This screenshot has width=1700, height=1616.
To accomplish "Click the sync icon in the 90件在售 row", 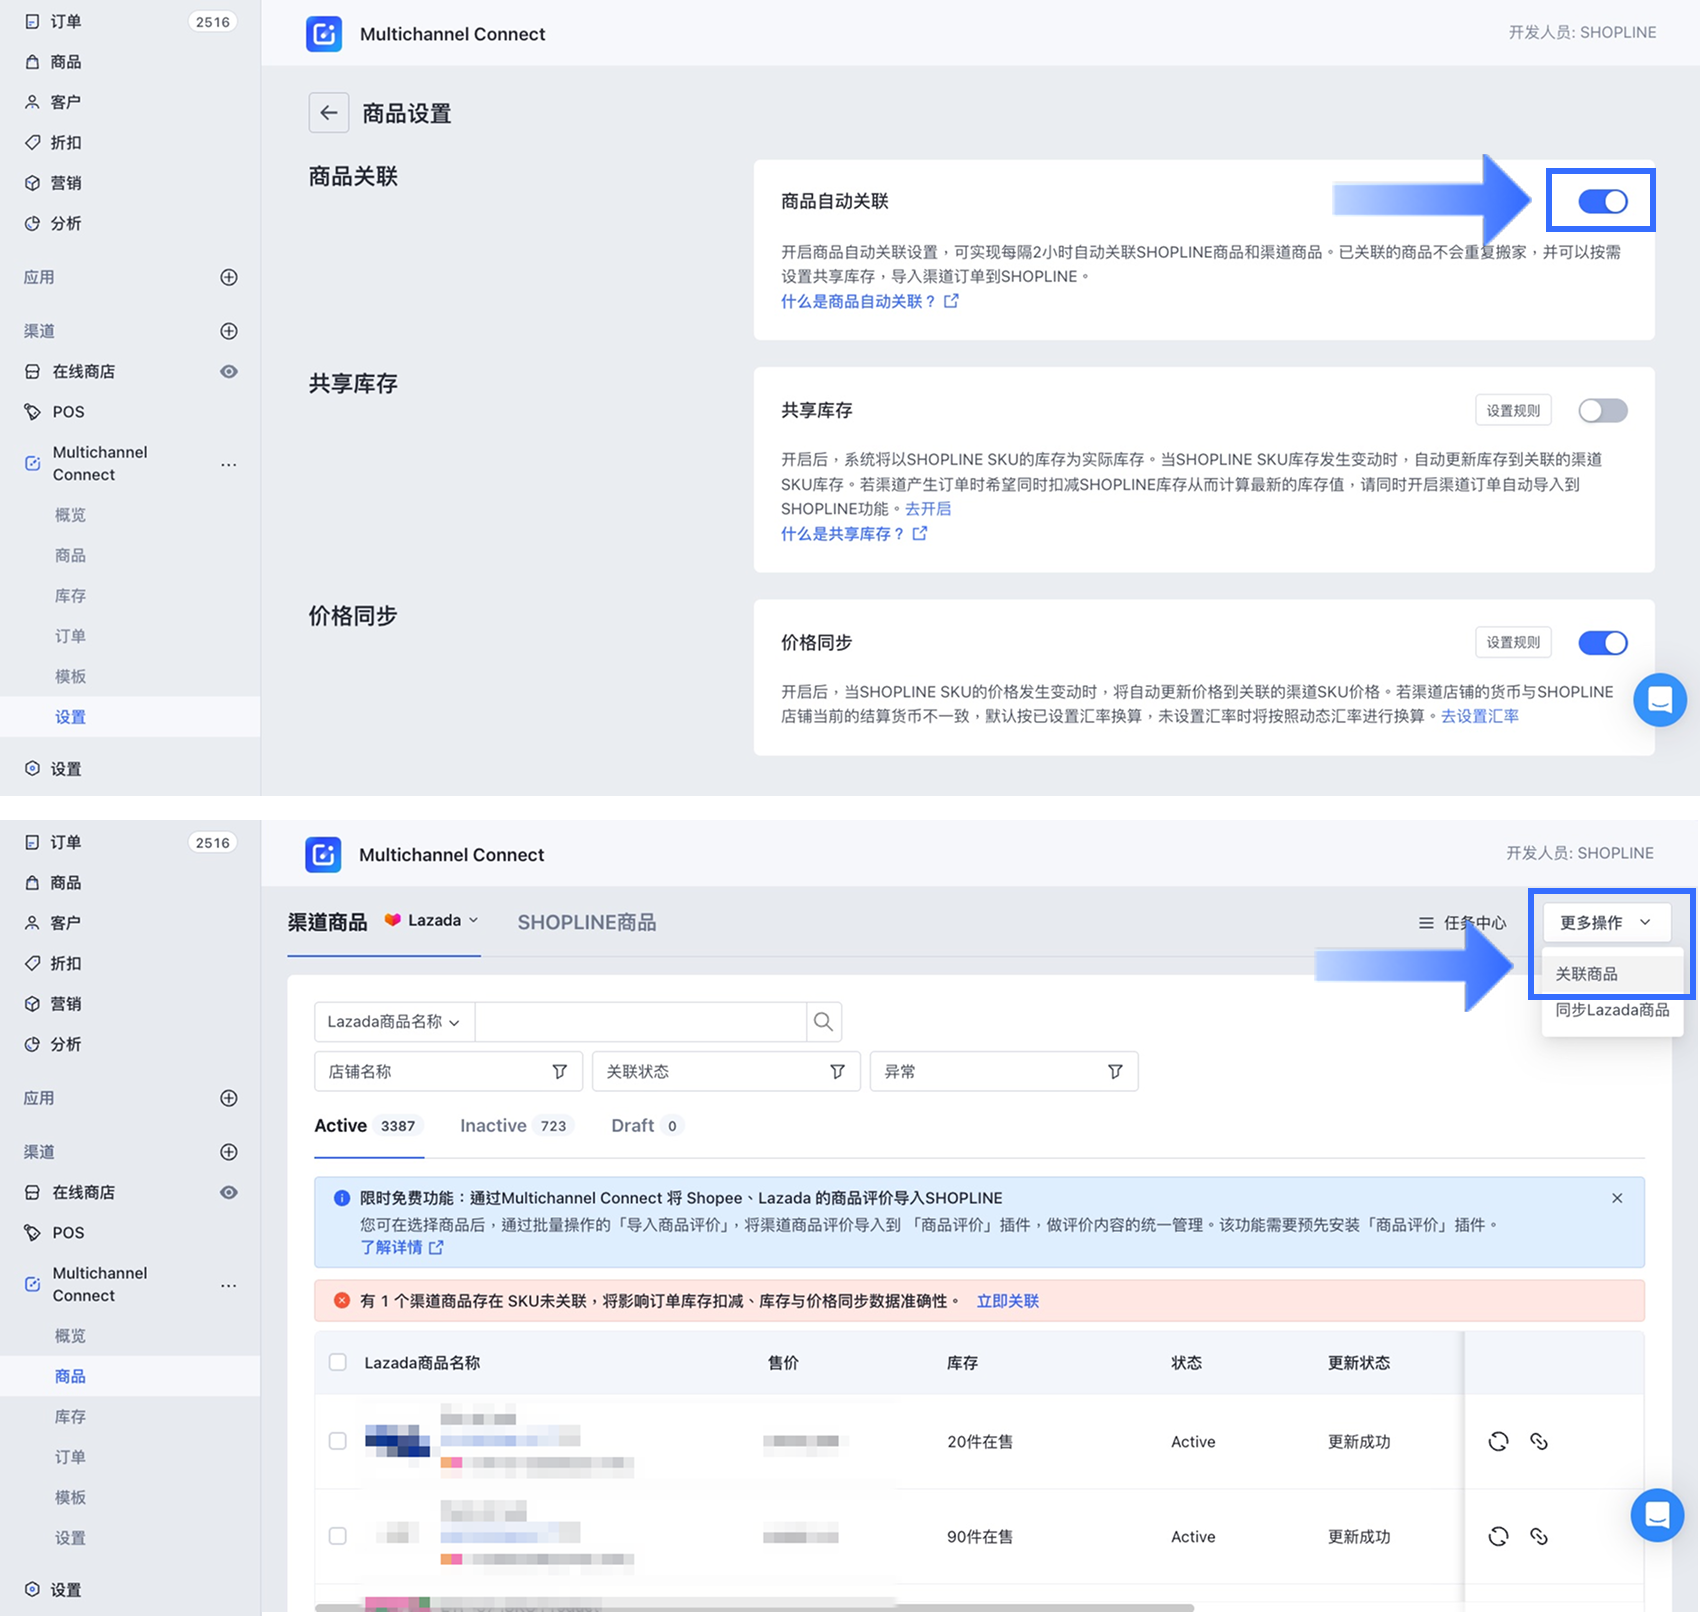I will pyautogui.click(x=1498, y=1536).
